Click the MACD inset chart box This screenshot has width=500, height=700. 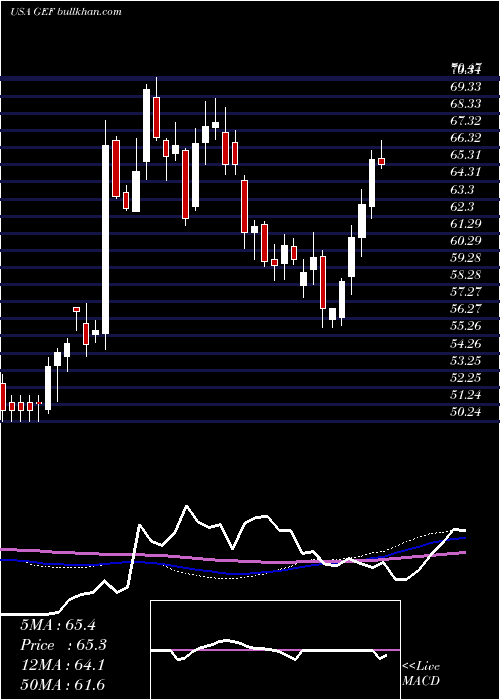click(275, 650)
